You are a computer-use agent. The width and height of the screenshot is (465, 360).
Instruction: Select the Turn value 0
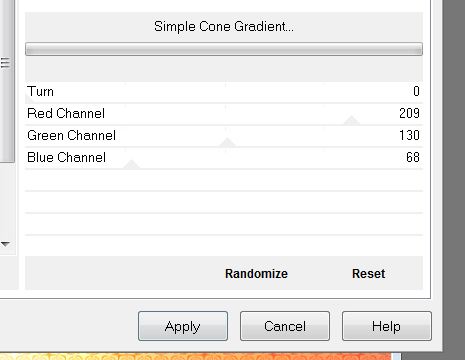tap(416, 91)
